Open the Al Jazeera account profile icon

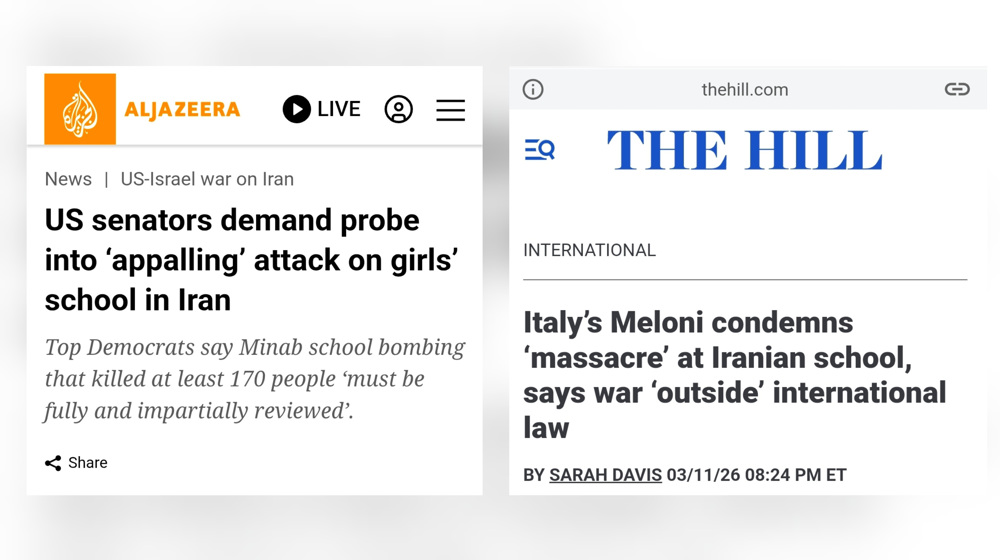pyautogui.click(x=398, y=109)
